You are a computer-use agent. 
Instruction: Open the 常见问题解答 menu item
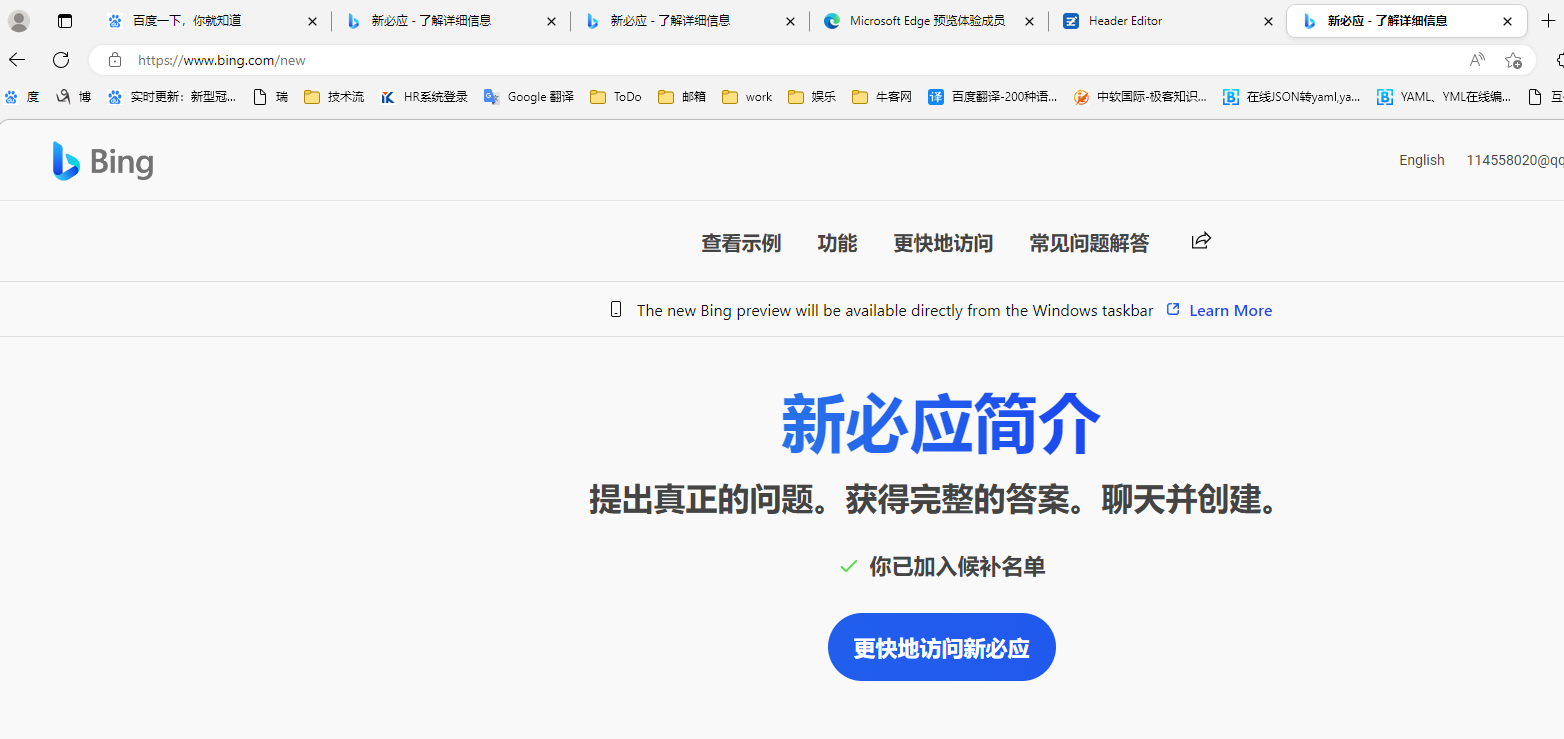[x=1089, y=243]
